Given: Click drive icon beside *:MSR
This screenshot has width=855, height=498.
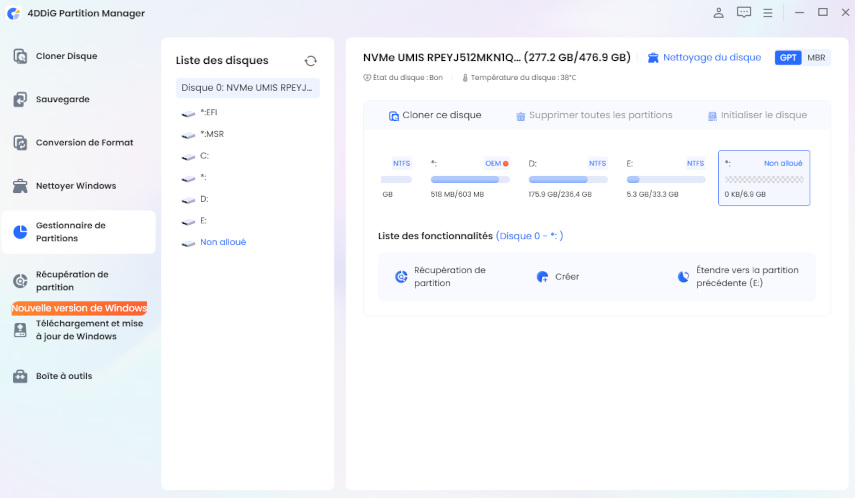Looking at the screenshot, I should click(x=188, y=135).
